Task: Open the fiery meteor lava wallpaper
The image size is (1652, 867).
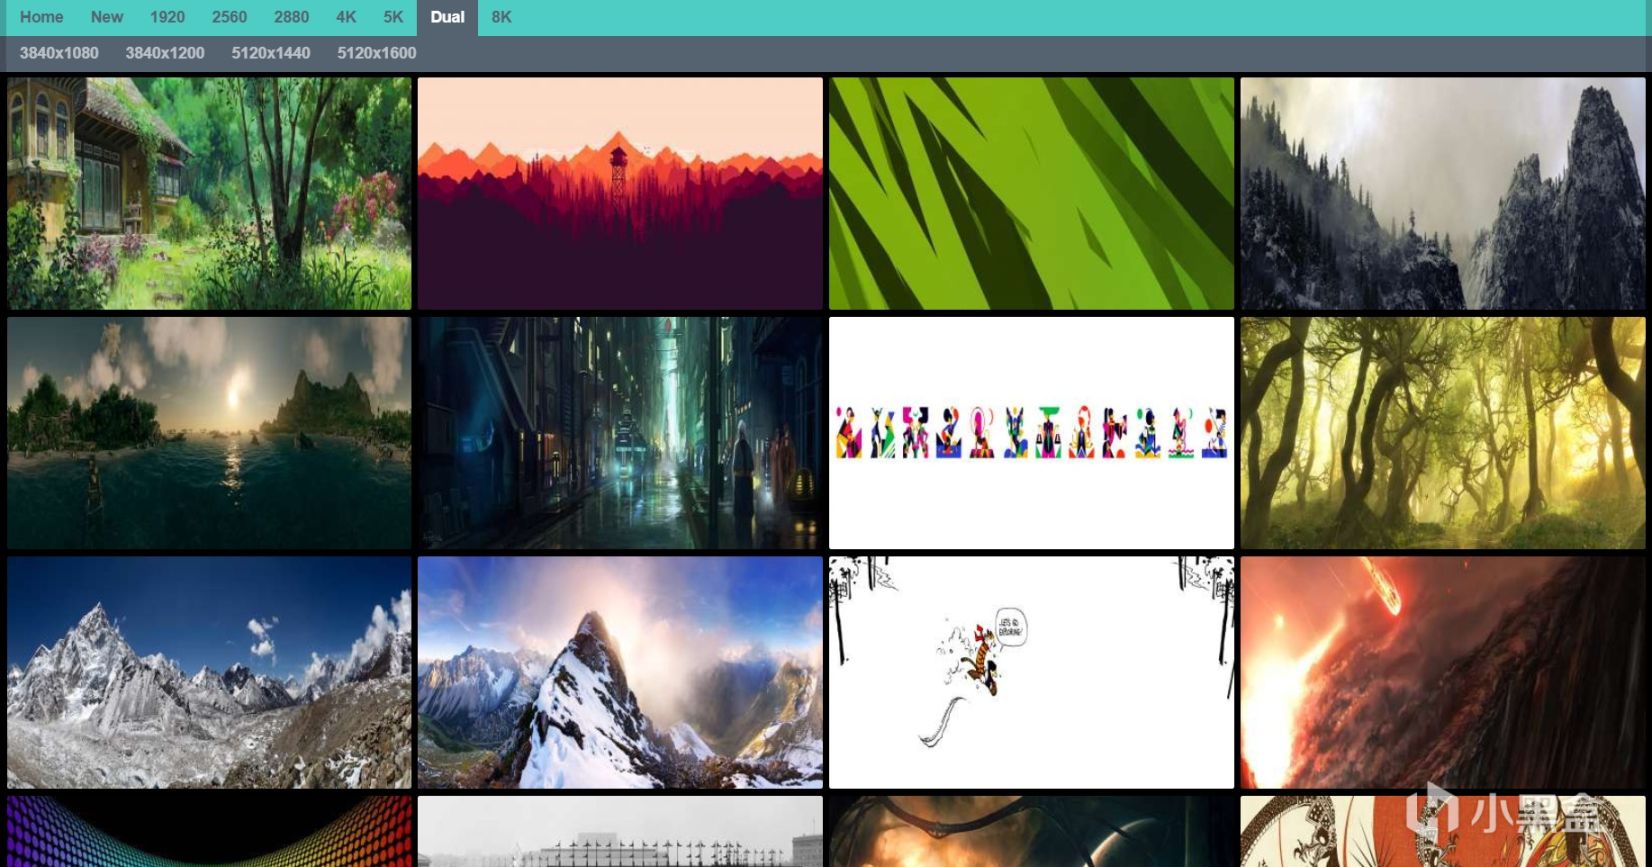Action: [1442, 672]
